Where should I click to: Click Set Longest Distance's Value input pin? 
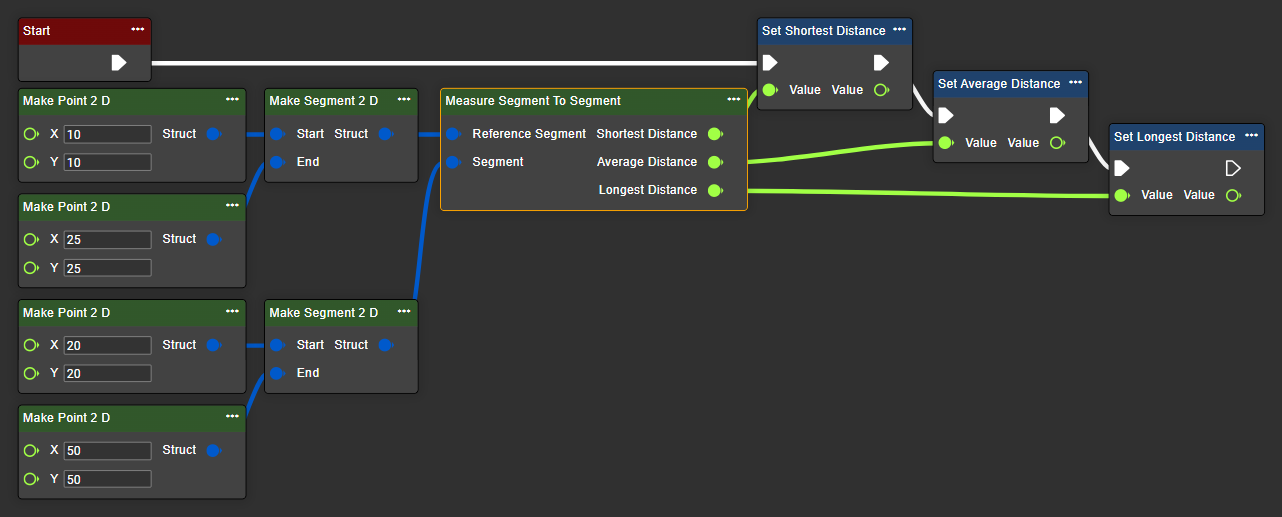(x=1121, y=196)
